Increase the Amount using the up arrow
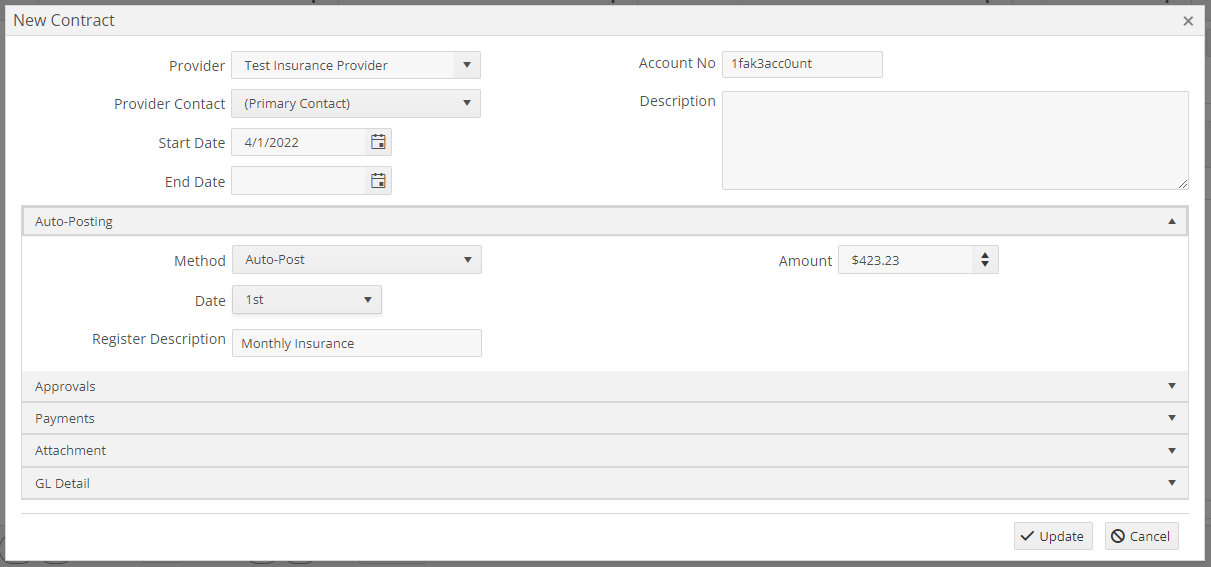Image resolution: width=1211 pixels, height=567 pixels. [985, 255]
